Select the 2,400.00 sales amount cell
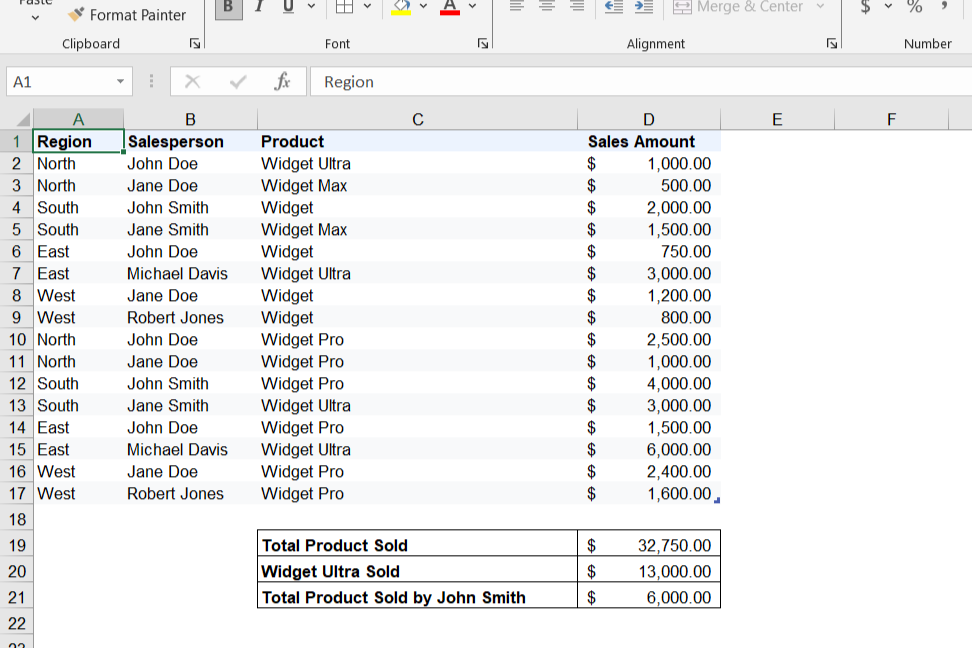This screenshot has width=972, height=648. pyautogui.click(x=648, y=472)
